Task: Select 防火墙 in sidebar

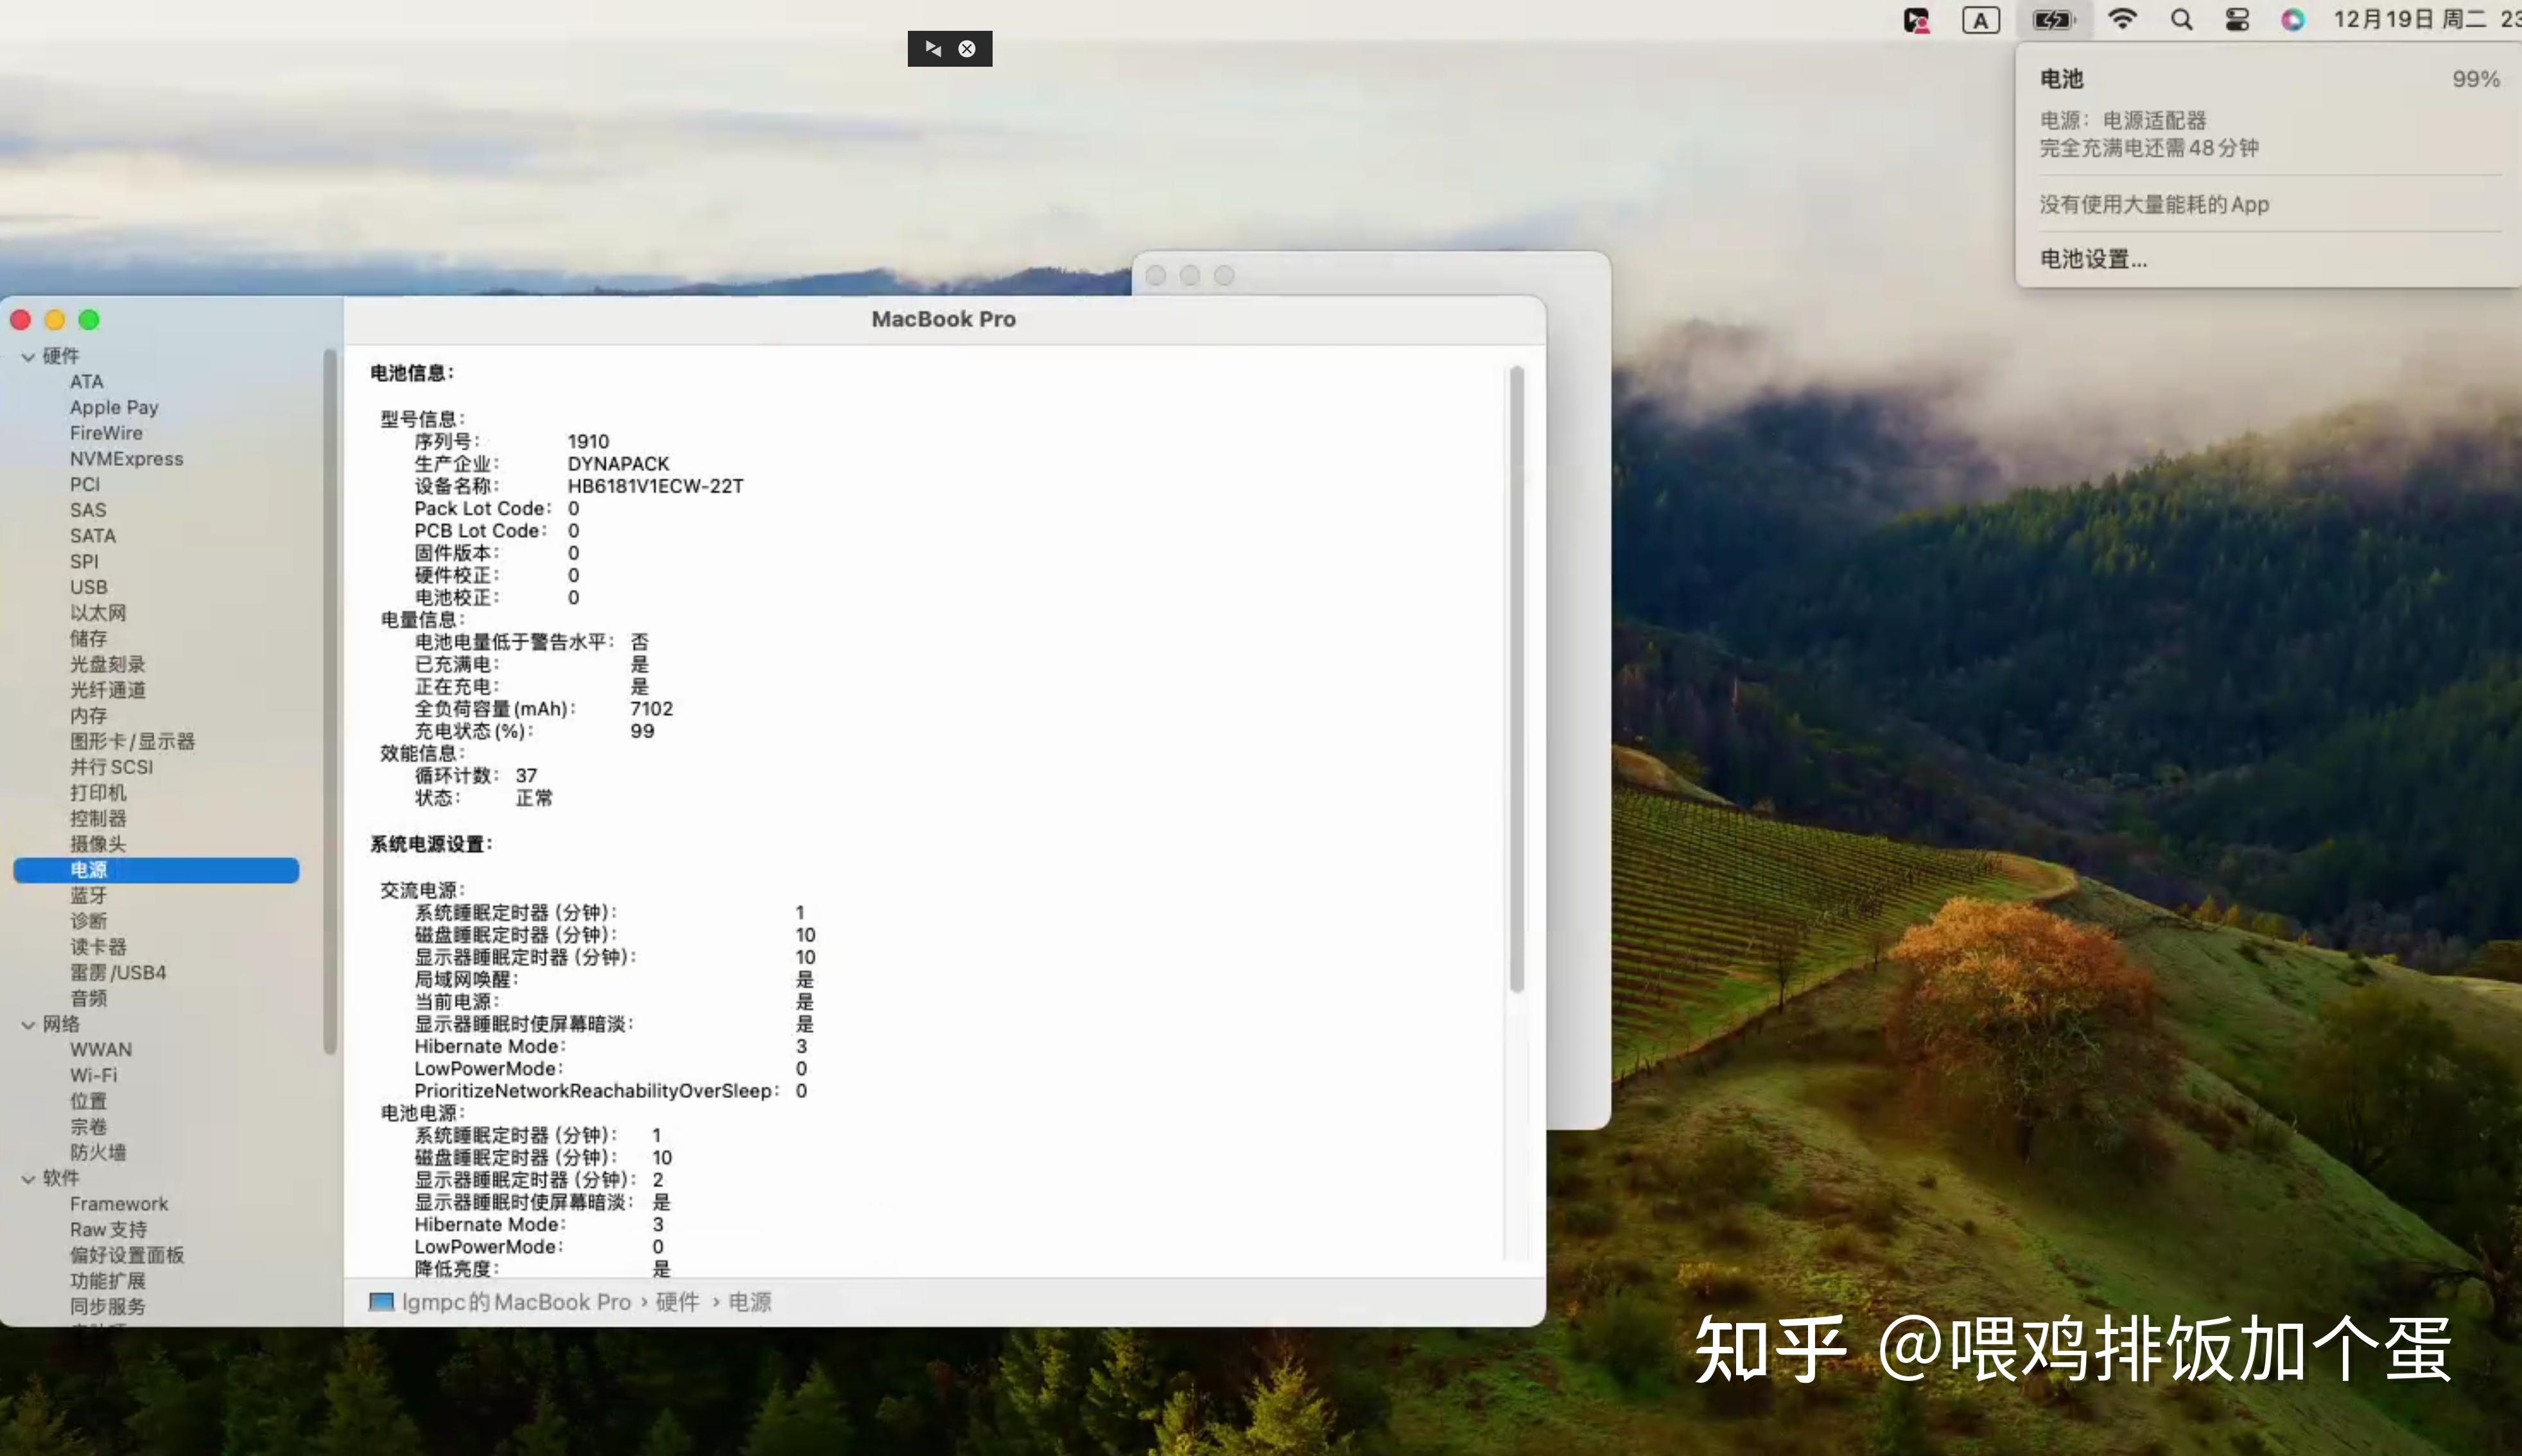Action: [98, 1152]
